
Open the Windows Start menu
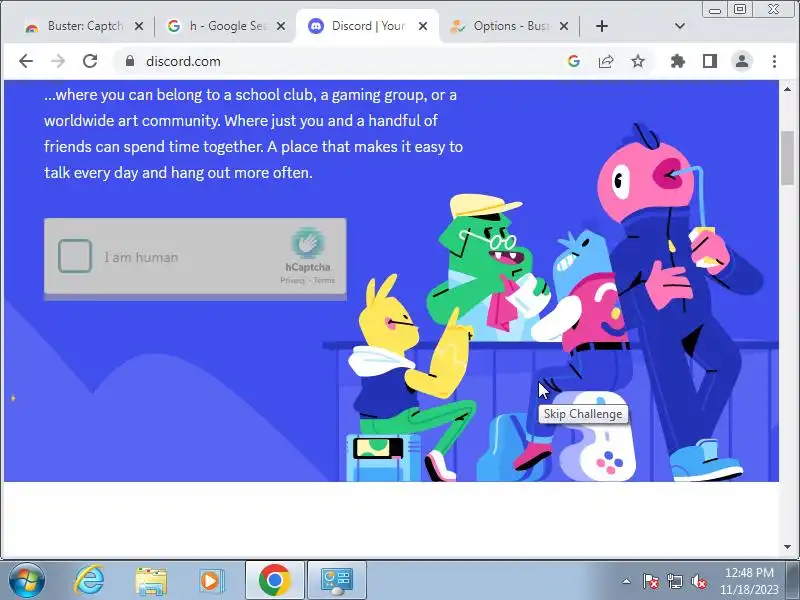[27, 580]
